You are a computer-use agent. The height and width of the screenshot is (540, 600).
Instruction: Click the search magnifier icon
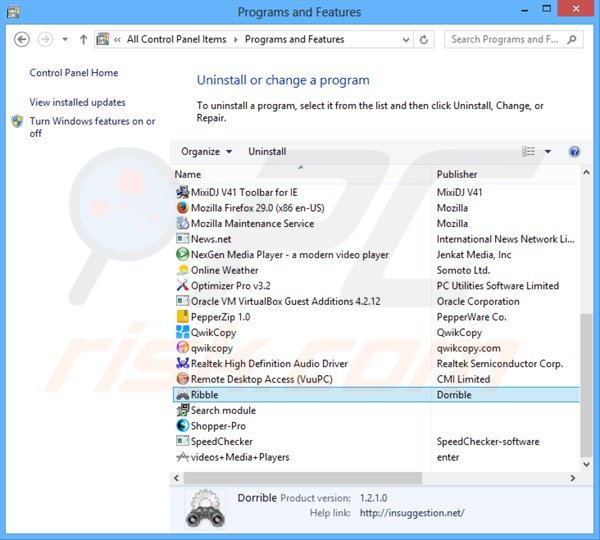pyautogui.click(x=572, y=39)
